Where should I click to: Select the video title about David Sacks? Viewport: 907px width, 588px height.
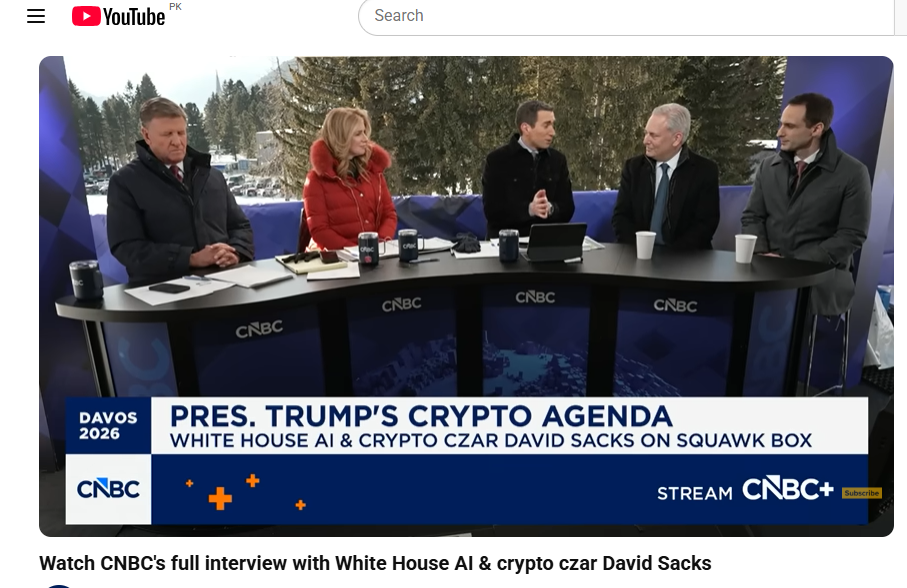point(375,563)
